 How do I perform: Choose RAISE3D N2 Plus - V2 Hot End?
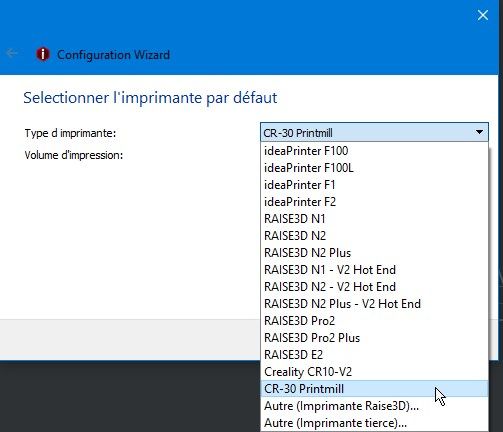374,304
